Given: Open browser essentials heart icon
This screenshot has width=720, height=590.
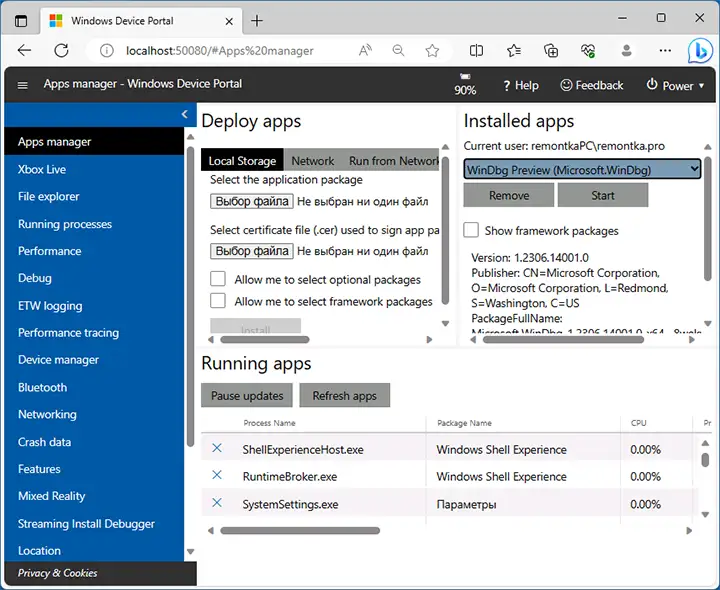Looking at the screenshot, I should [x=588, y=51].
